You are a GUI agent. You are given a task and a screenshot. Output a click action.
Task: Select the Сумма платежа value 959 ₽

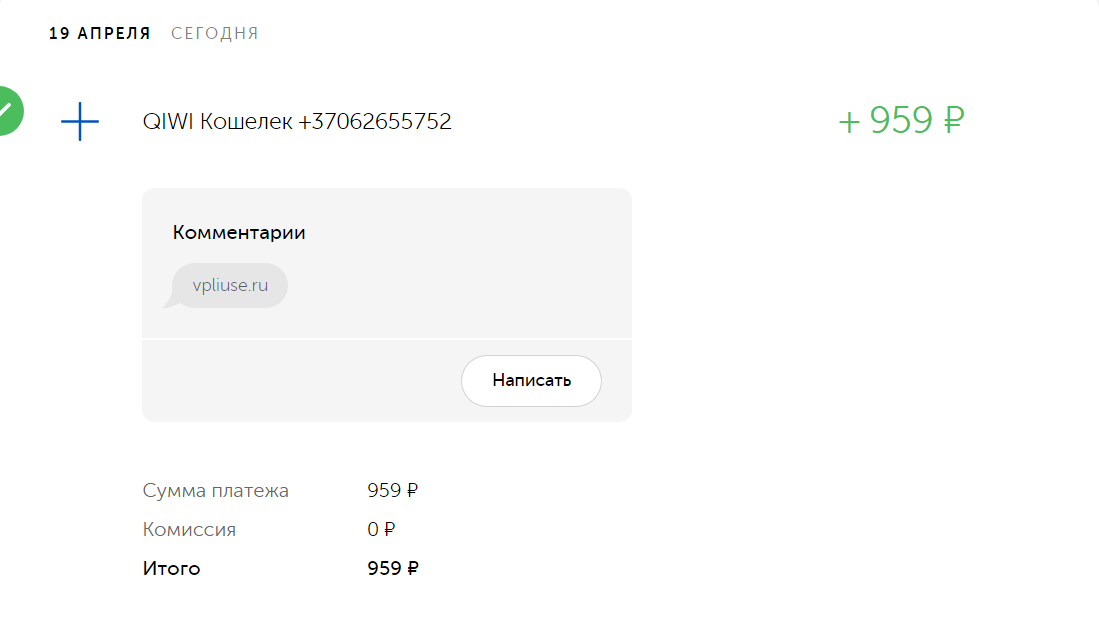[392, 491]
